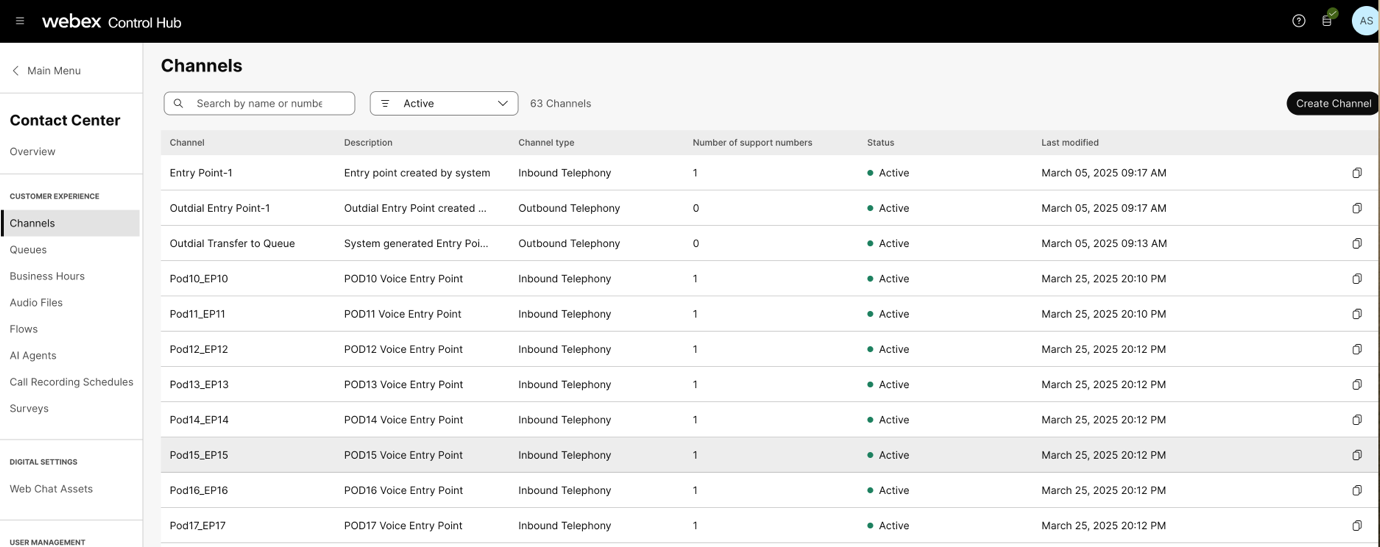The height and width of the screenshot is (547, 1380).
Task: Click copy icon for Pod10_EP10 row
Action: [1356, 279]
